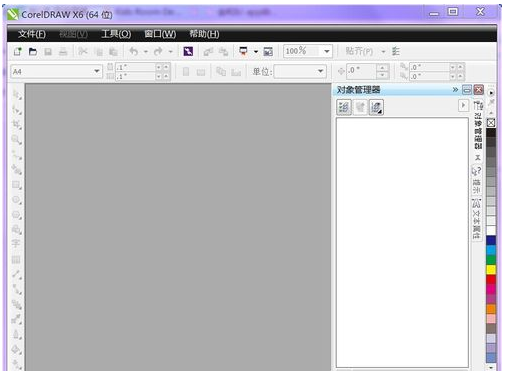Collapse the 对象管理器 docker with the double arrow
This screenshot has height=371, width=505.
(455, 90)
